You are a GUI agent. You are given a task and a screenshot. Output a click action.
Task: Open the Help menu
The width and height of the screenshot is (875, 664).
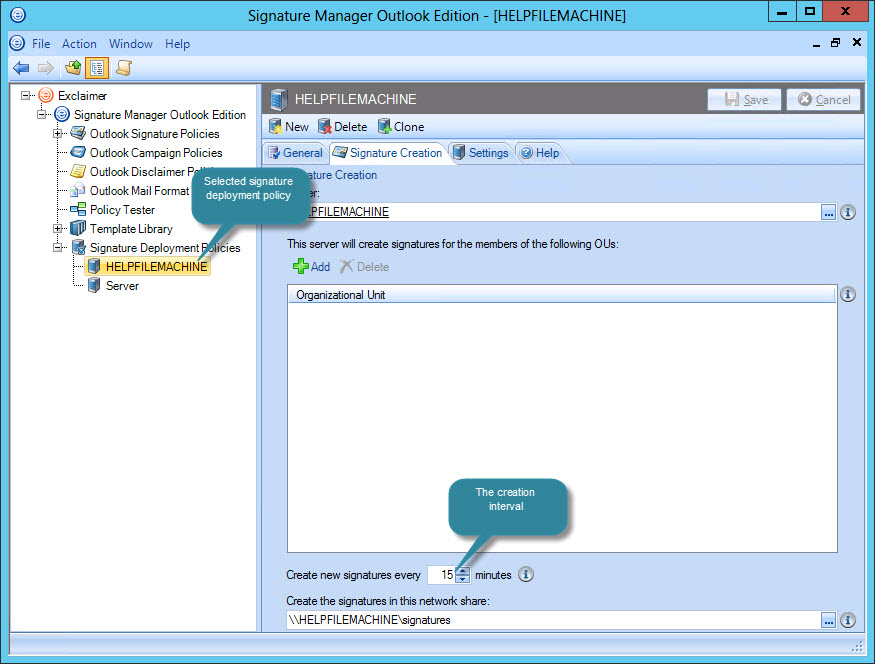(177, 44)
